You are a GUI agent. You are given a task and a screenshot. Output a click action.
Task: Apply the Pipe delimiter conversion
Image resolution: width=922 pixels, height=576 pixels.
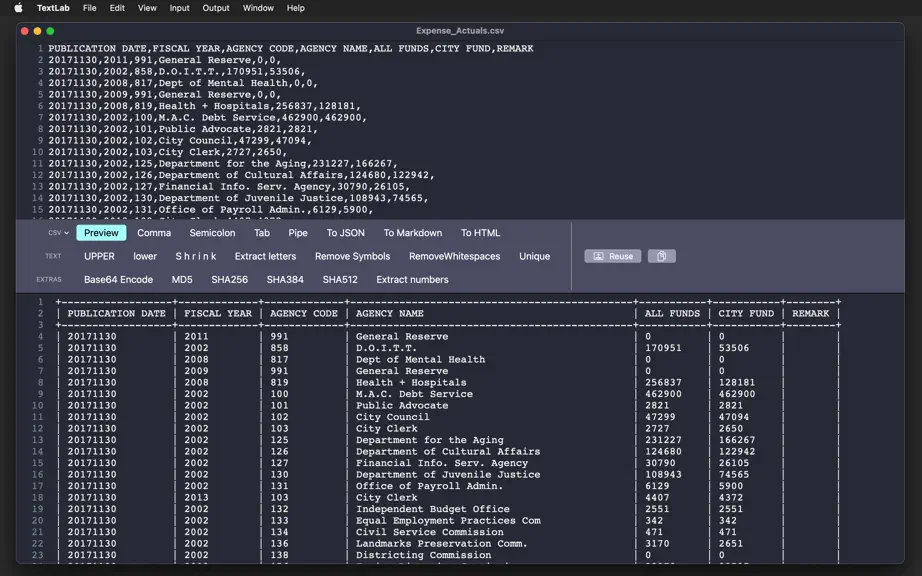click(298, 233)
